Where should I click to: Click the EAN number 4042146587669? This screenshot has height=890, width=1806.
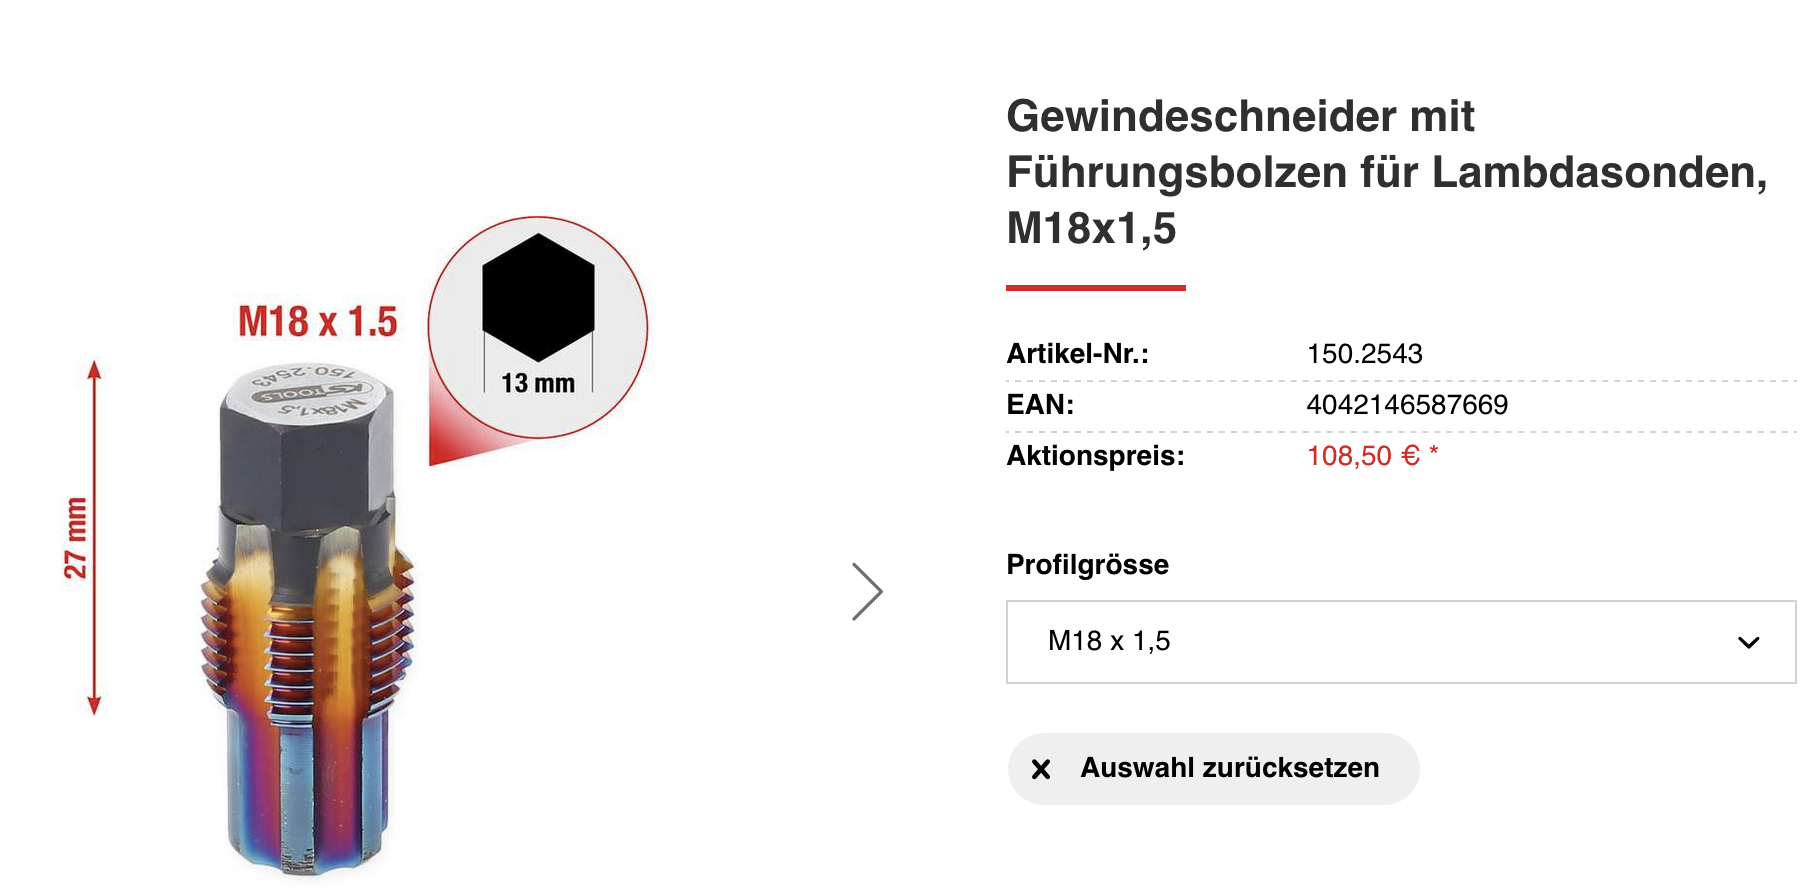pyautogui.click(x=1407, y=405)
